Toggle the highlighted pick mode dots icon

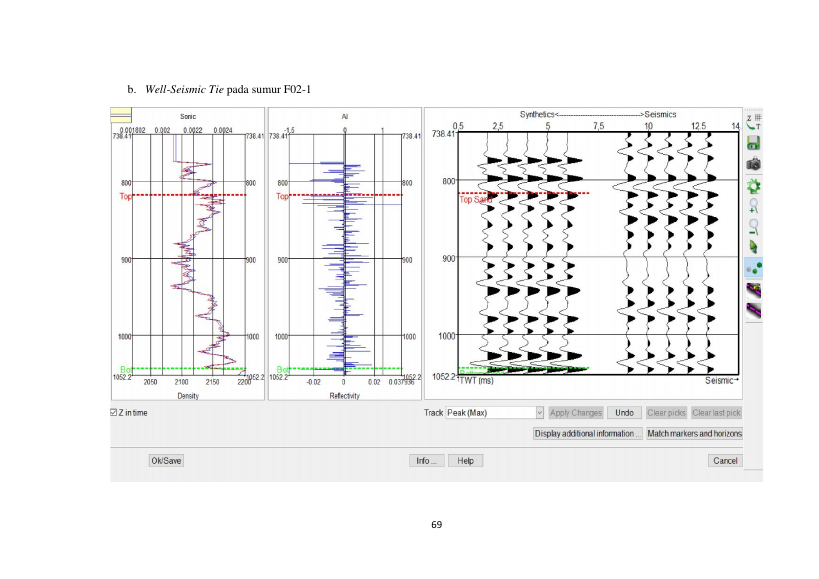(x=753, y=268)
